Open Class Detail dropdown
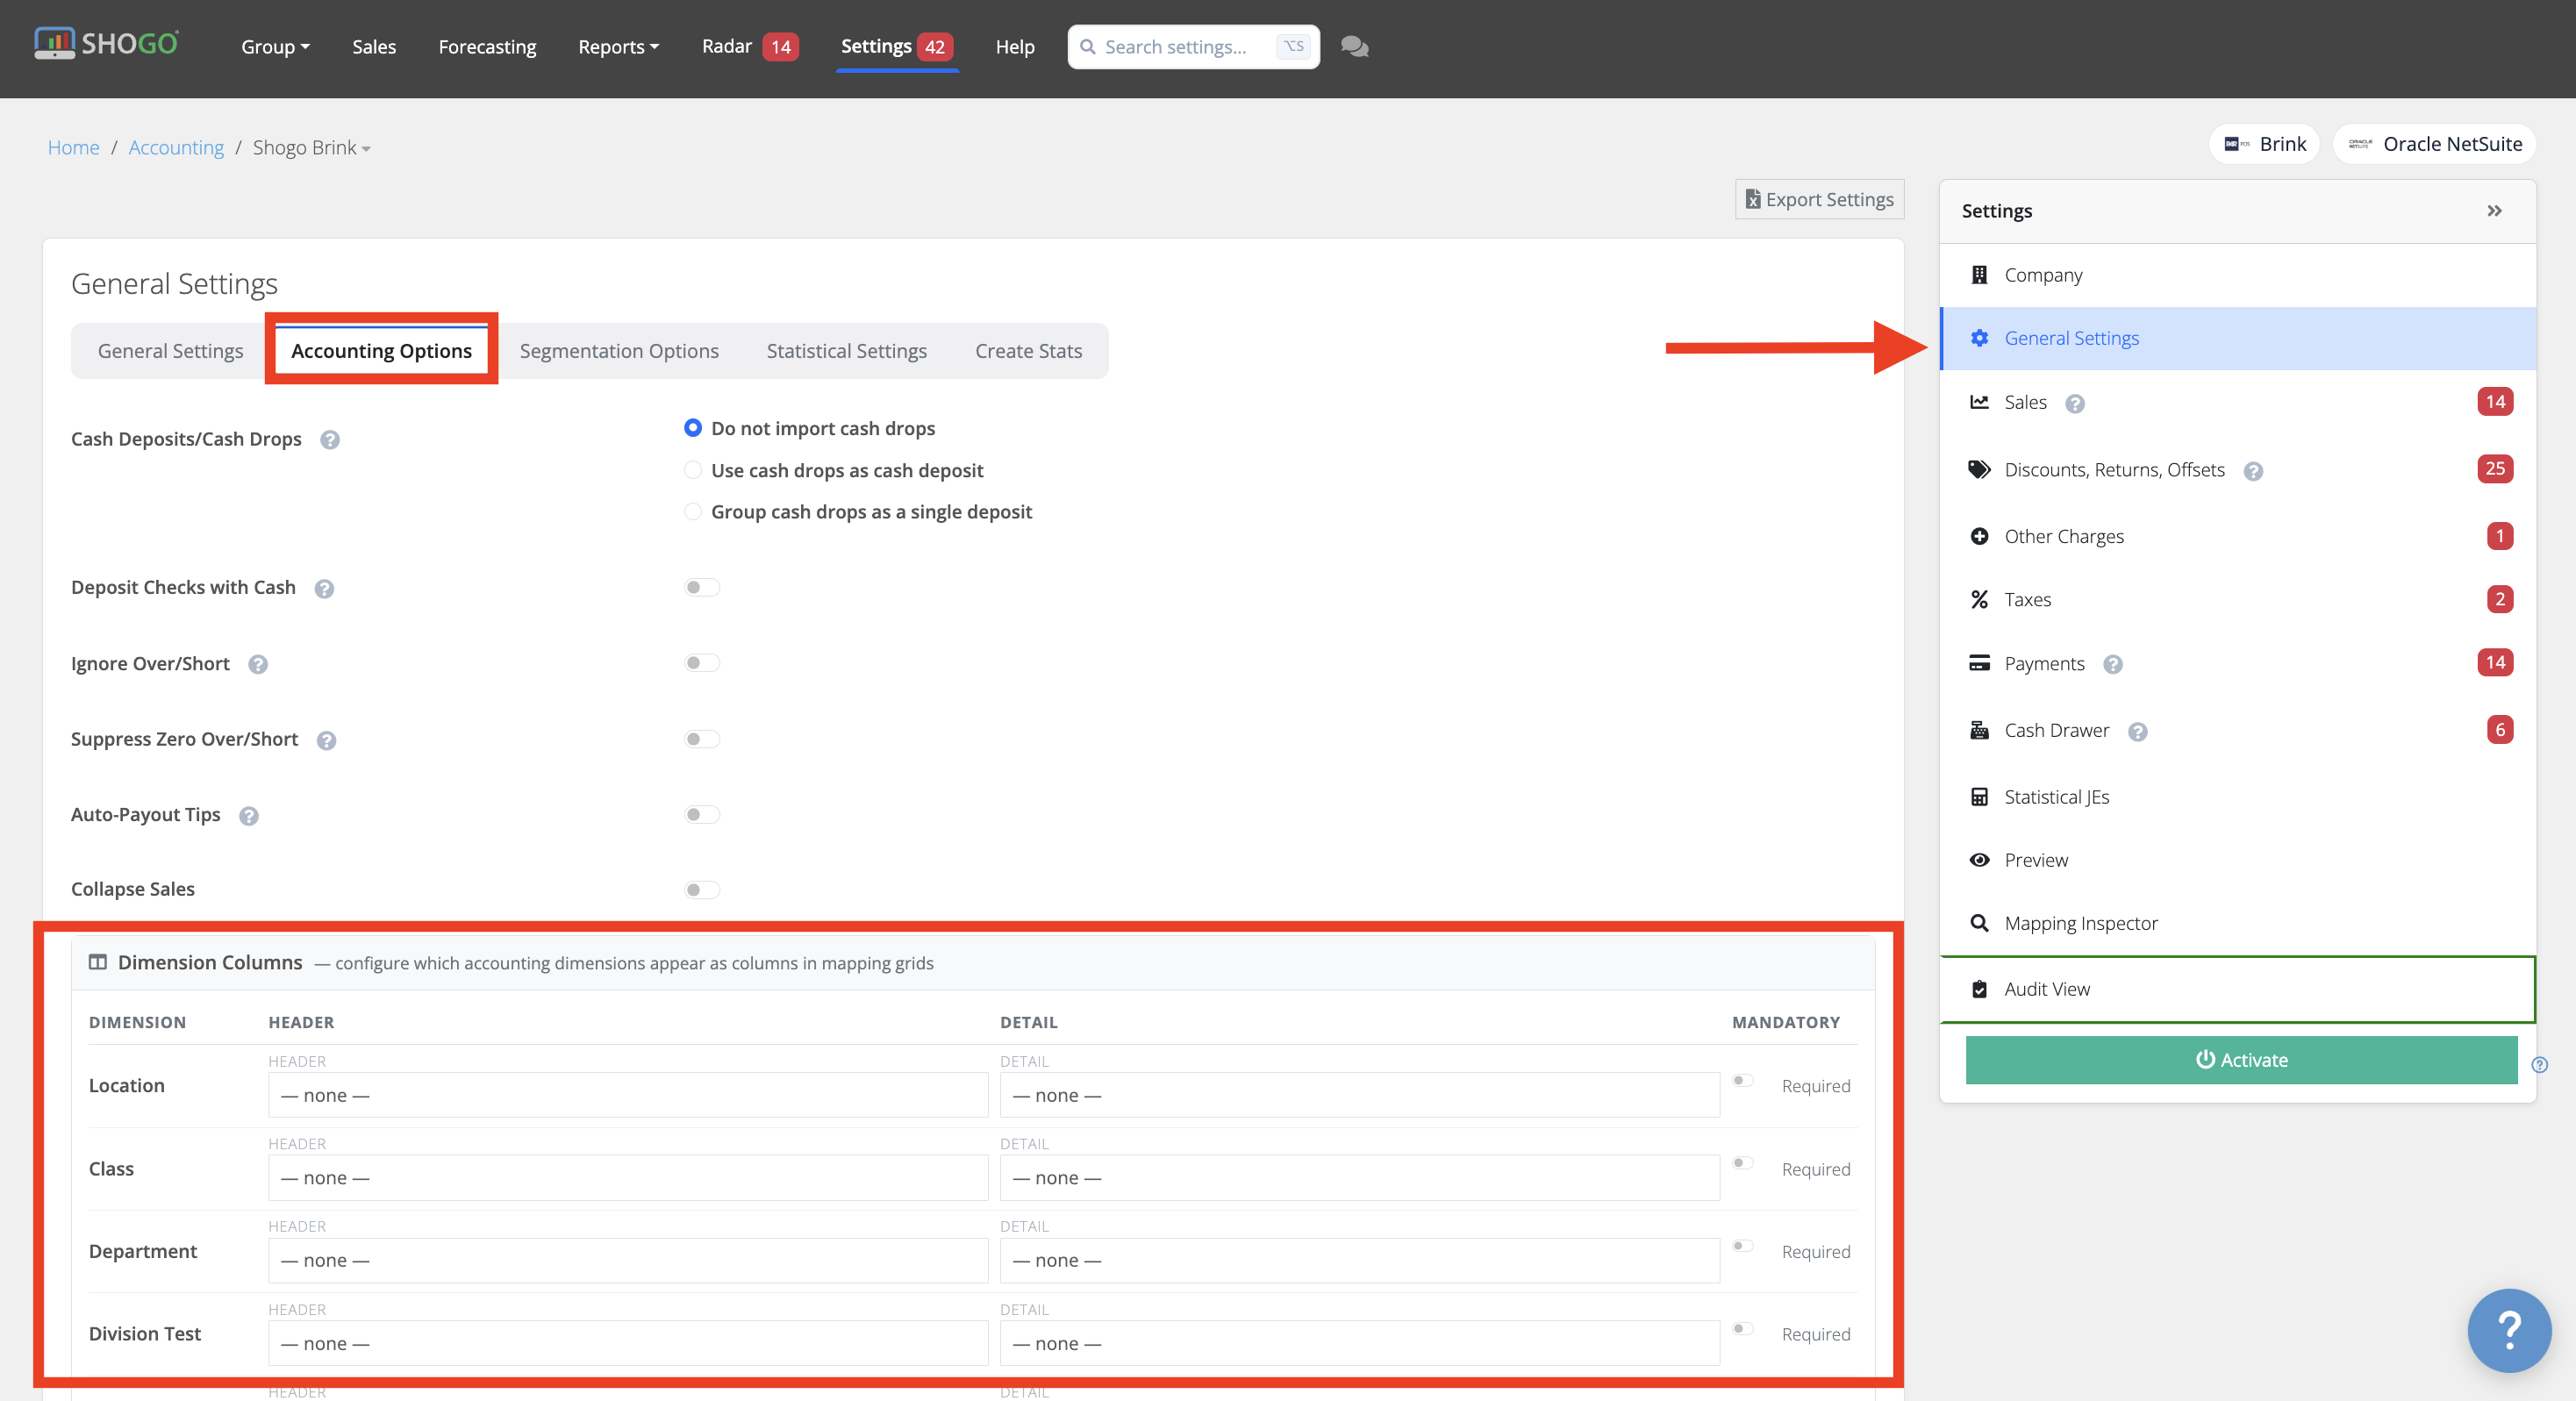The image size is (2576, 1401). [x=1360, y=1178]
